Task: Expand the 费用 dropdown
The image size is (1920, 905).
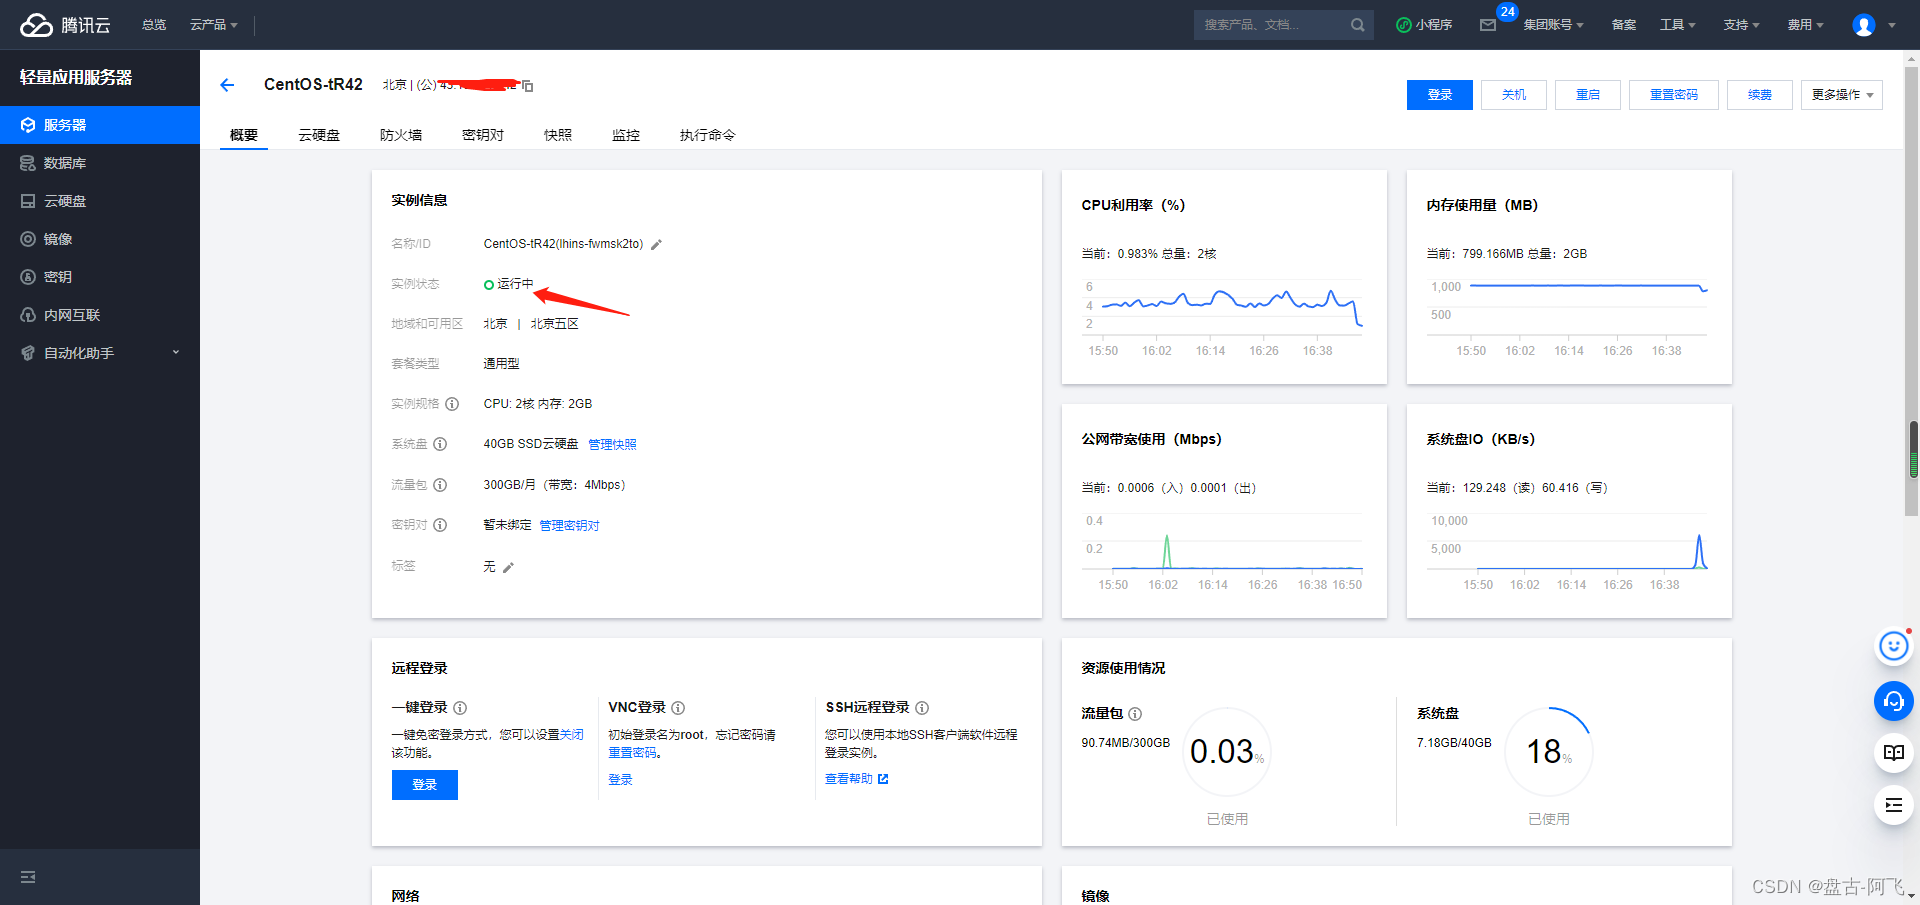Action: pyautogui.click(x=1805, y=25)
